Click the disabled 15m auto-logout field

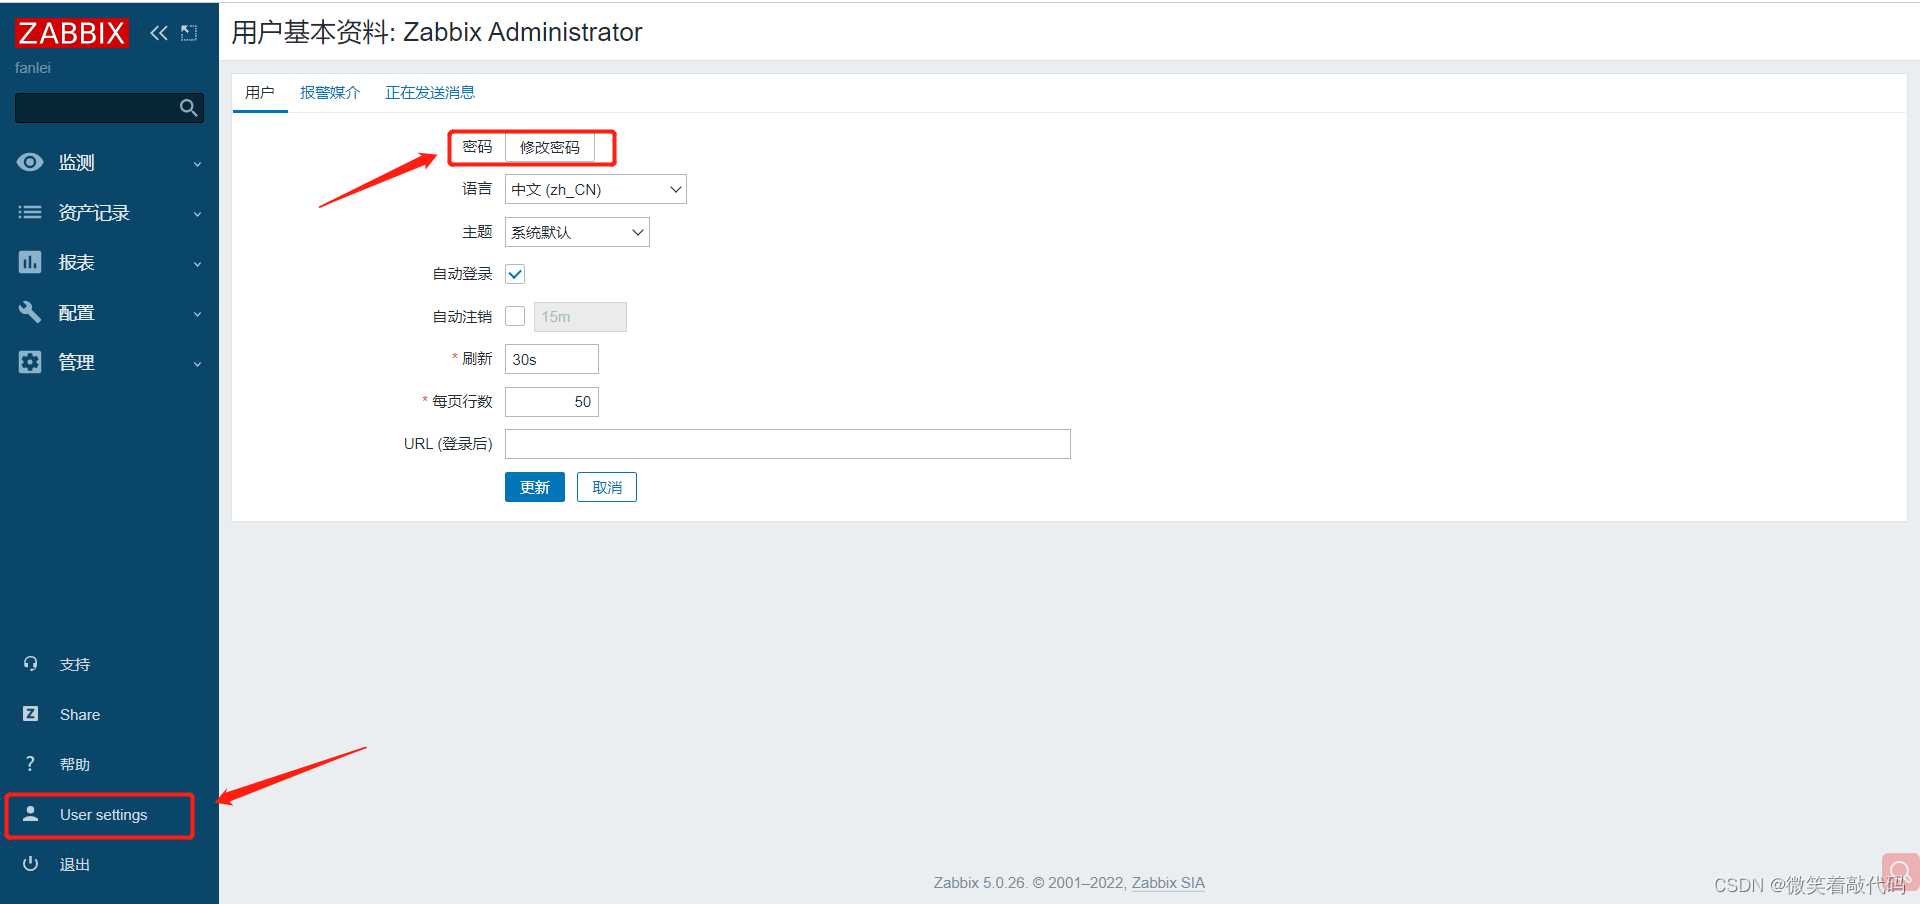[580, 317]
